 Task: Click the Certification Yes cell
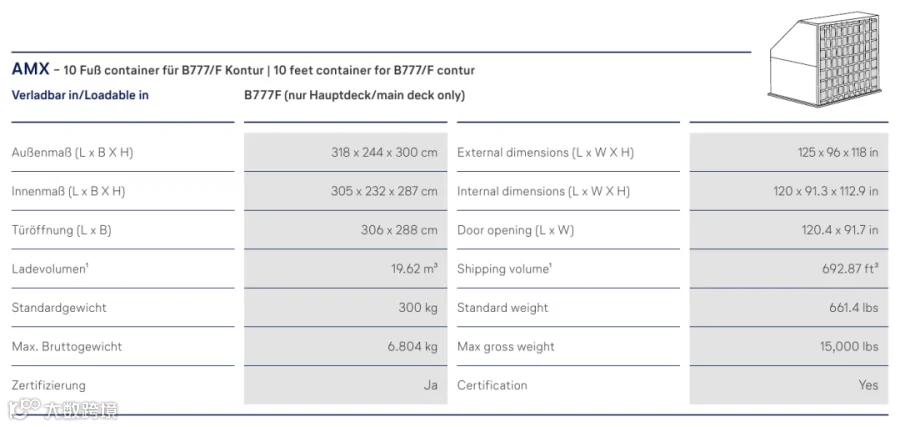pos(789,385)
